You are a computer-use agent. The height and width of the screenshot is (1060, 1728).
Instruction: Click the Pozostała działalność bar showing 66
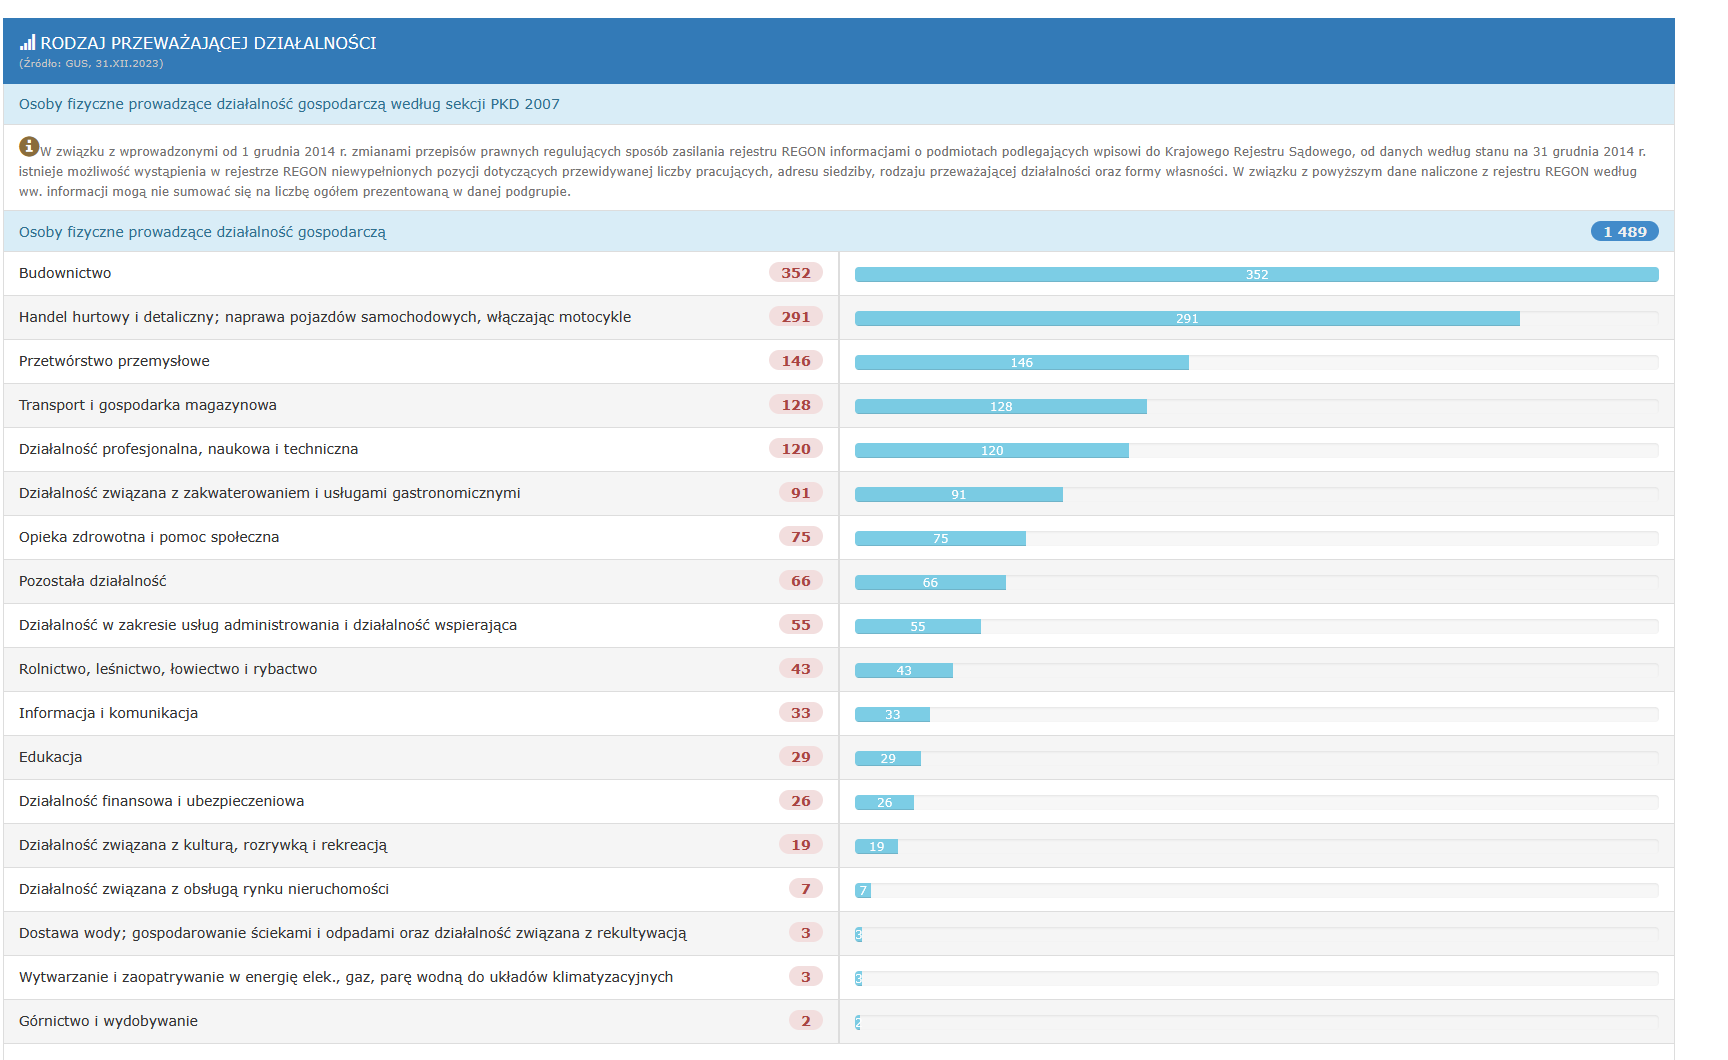point(930,583)
